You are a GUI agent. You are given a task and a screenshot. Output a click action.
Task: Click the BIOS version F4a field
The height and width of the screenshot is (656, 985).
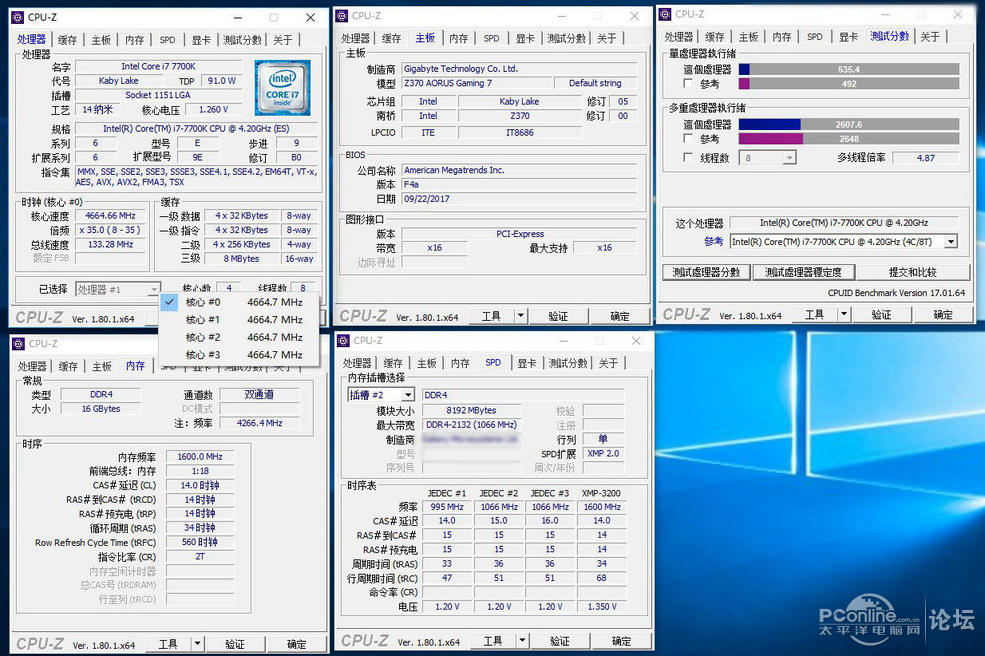point(519,184)
